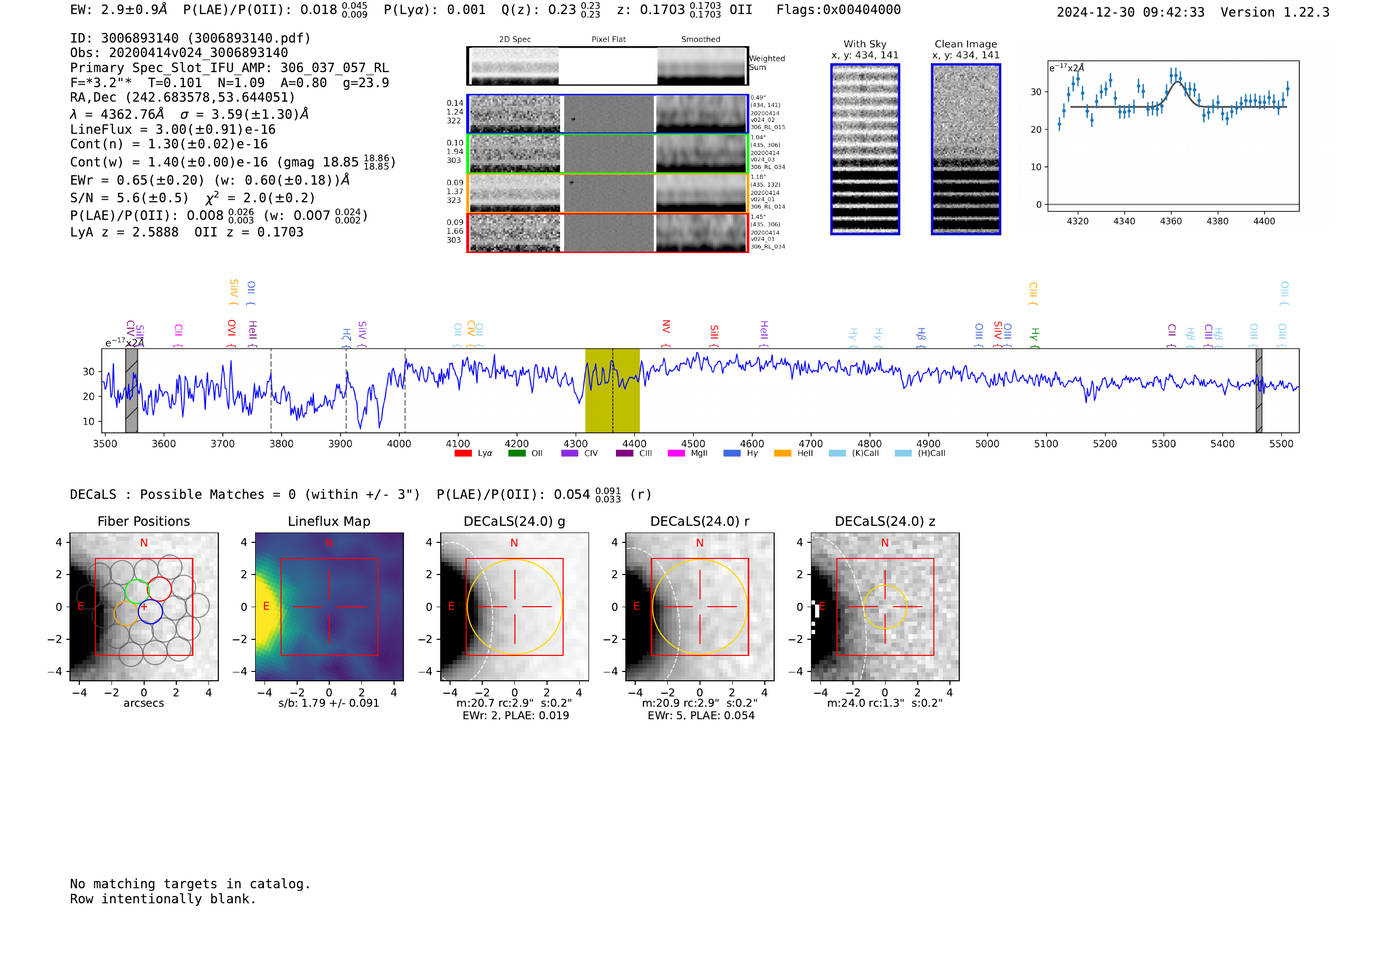
Task: Click the green circle in Fiber Positions
Action: (137, 590)
